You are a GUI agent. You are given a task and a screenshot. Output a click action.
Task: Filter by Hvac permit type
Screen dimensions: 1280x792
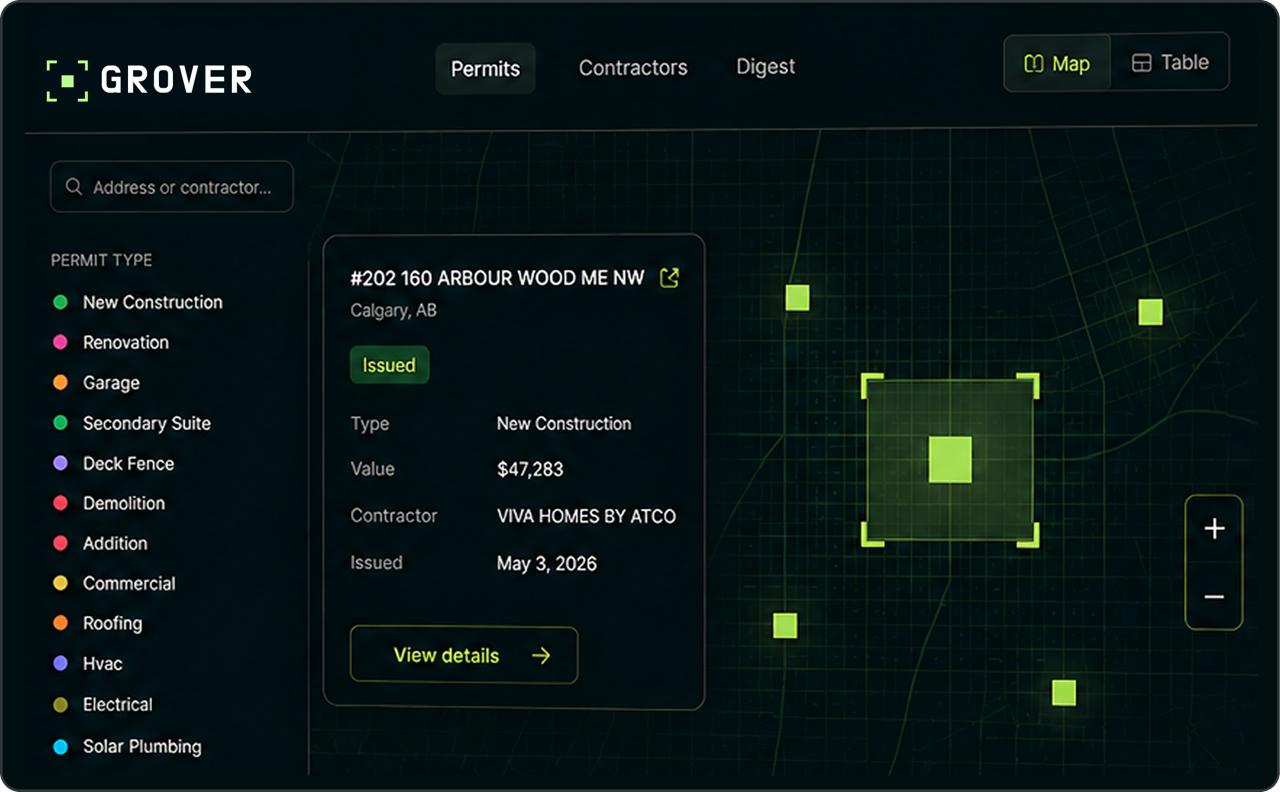[x=87, y=663]
